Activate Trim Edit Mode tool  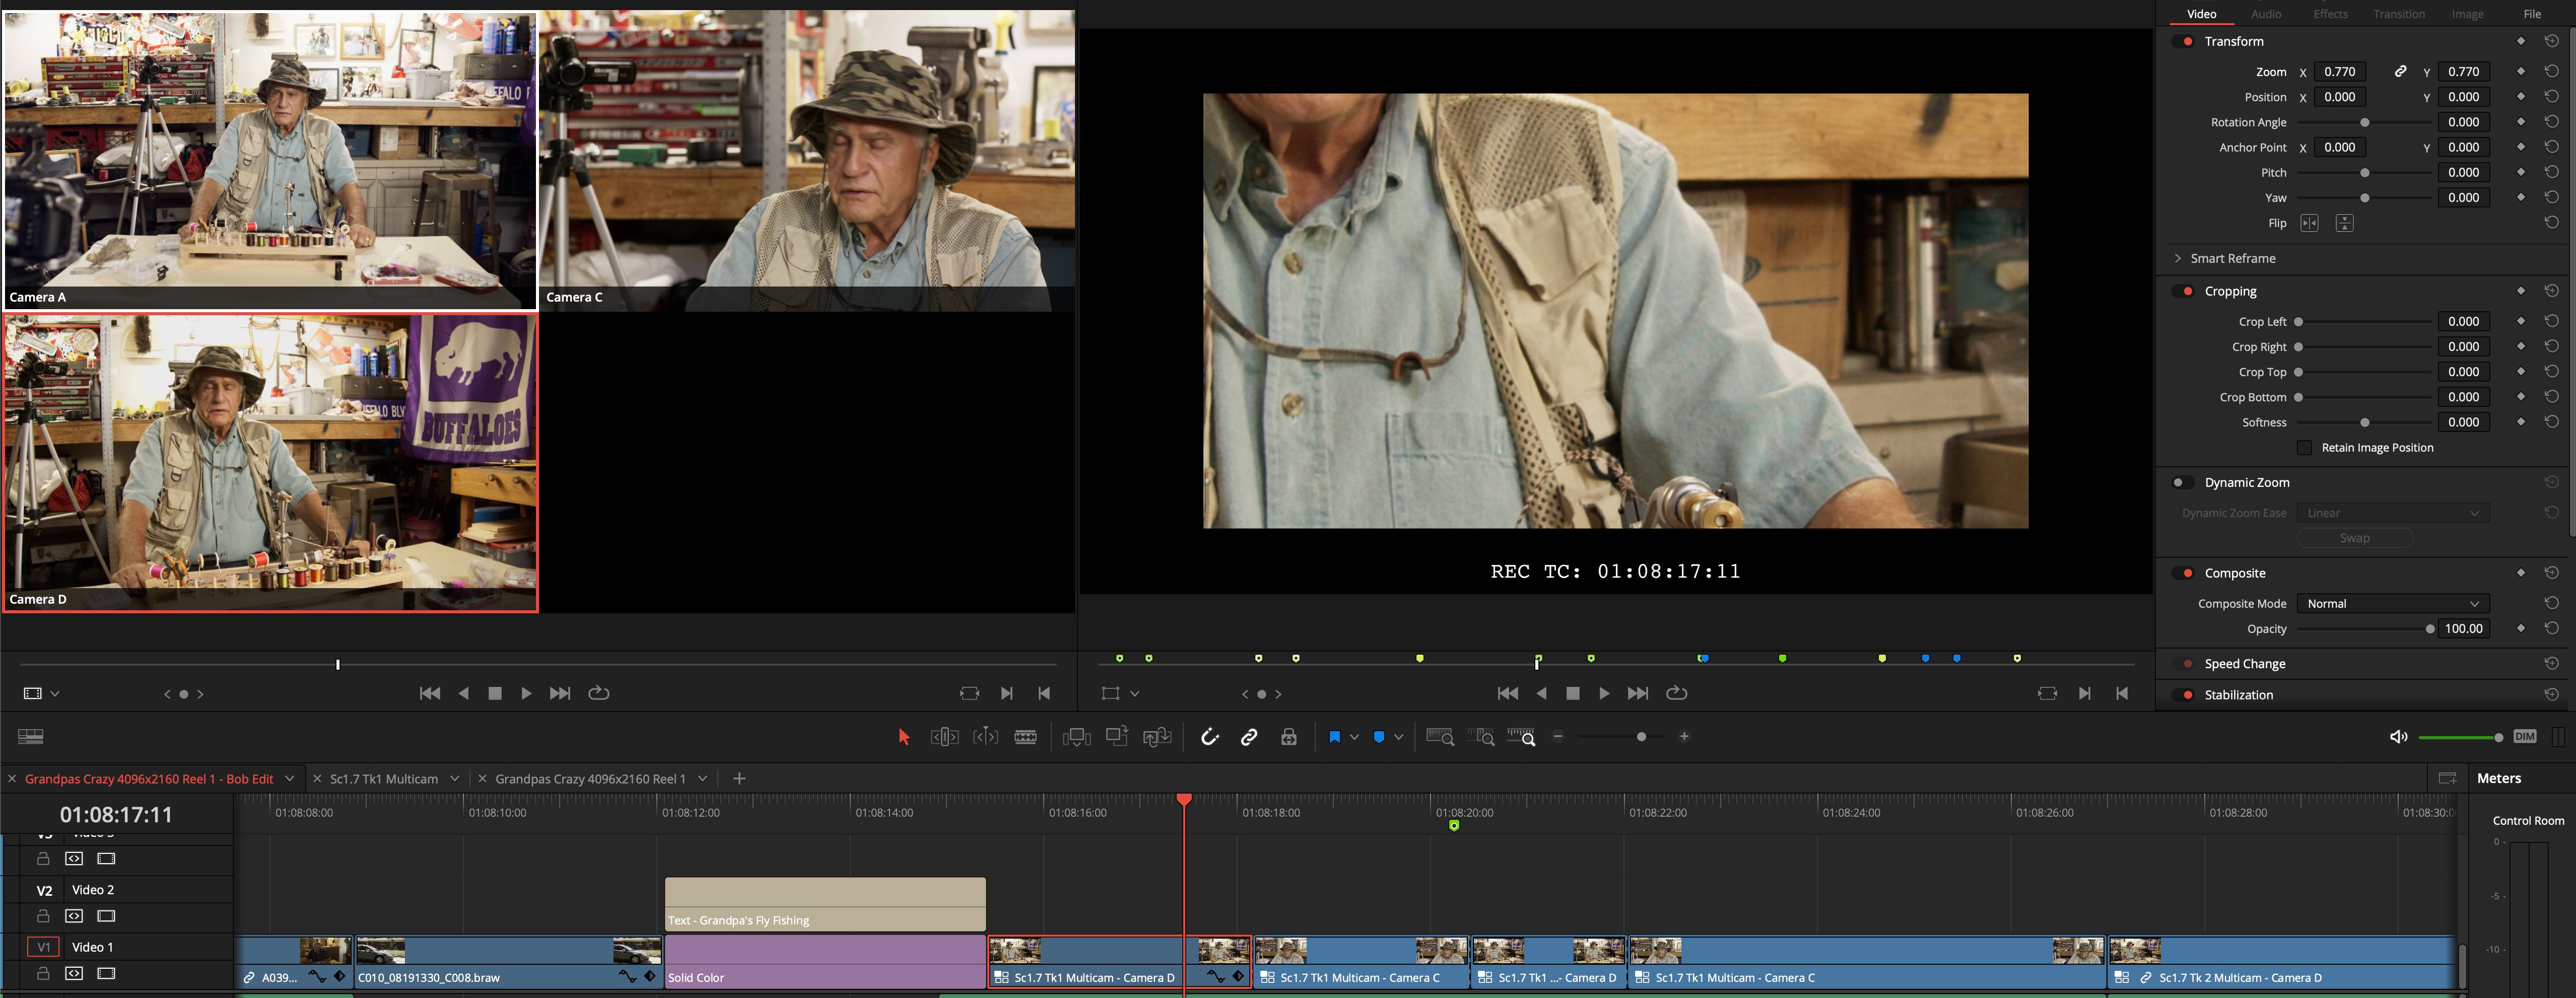tap(944, 737)
